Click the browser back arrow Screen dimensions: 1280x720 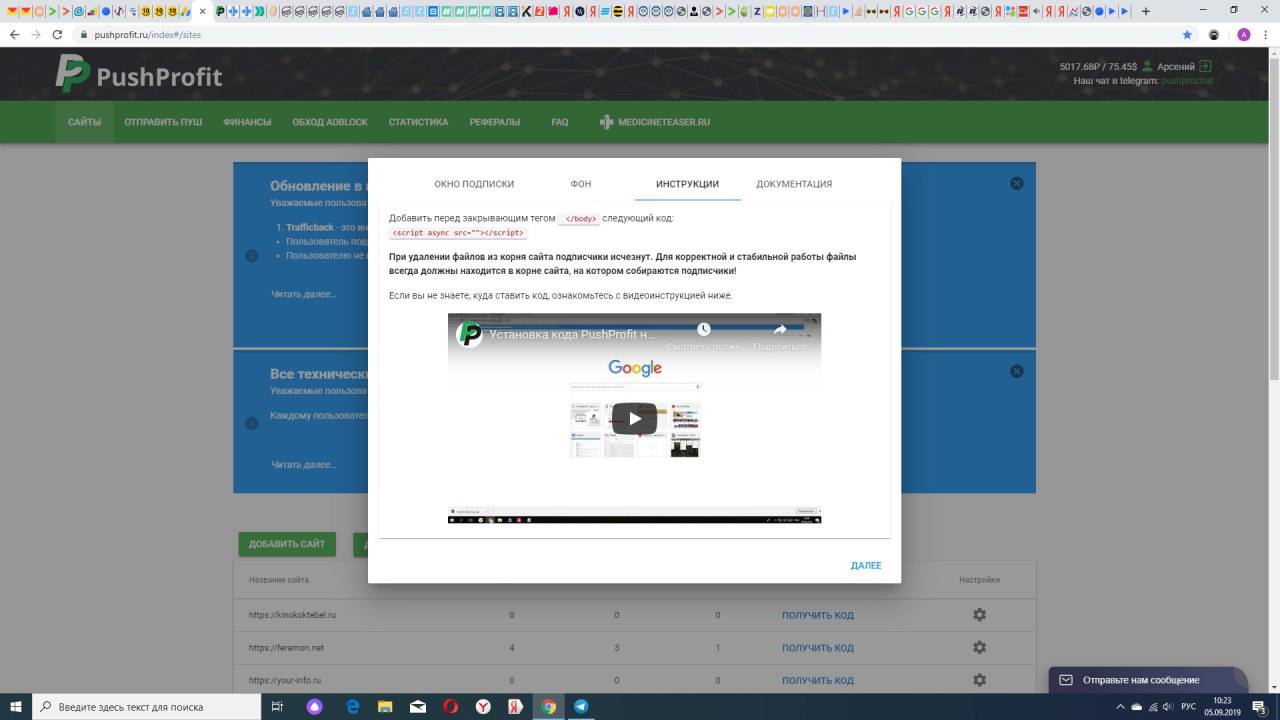pyautogui.click(x=13, y=34)
